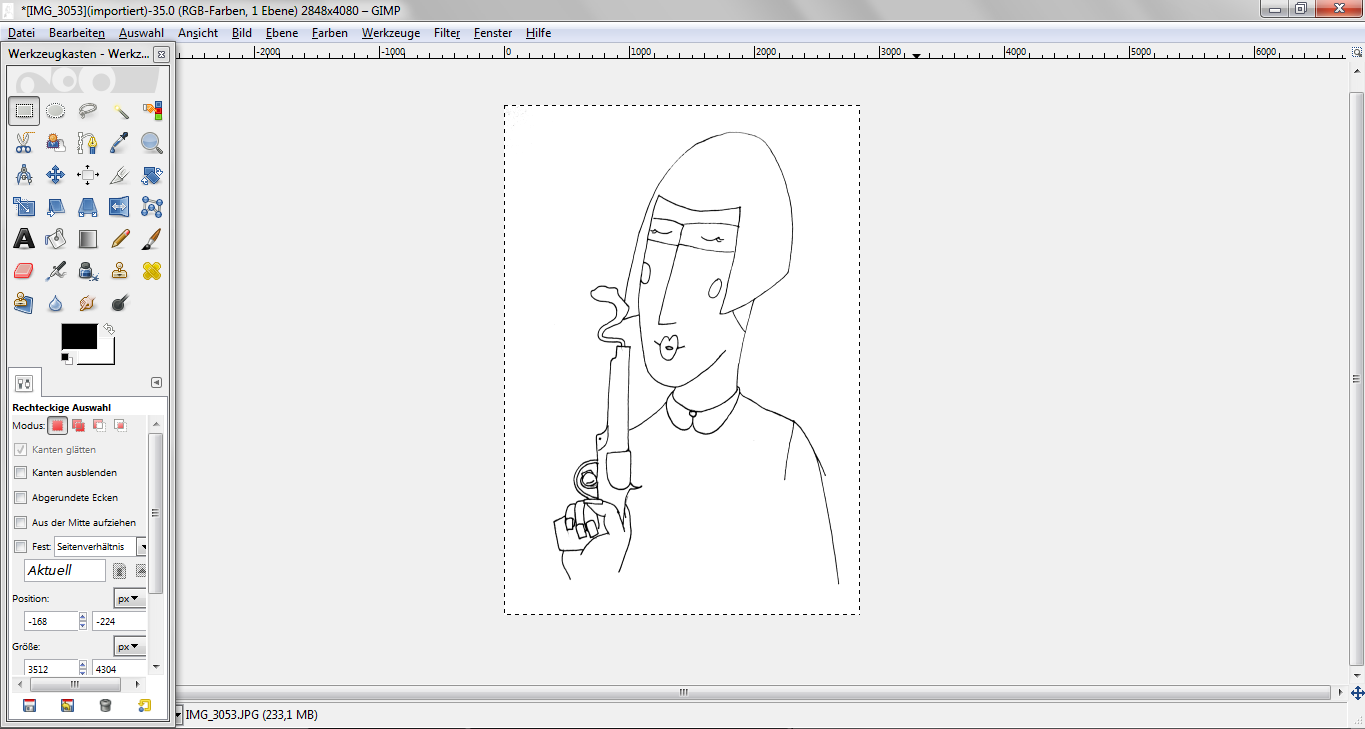The image size is (1365, 729).
Task: Open the Farben menu
Action: point(330,33)
